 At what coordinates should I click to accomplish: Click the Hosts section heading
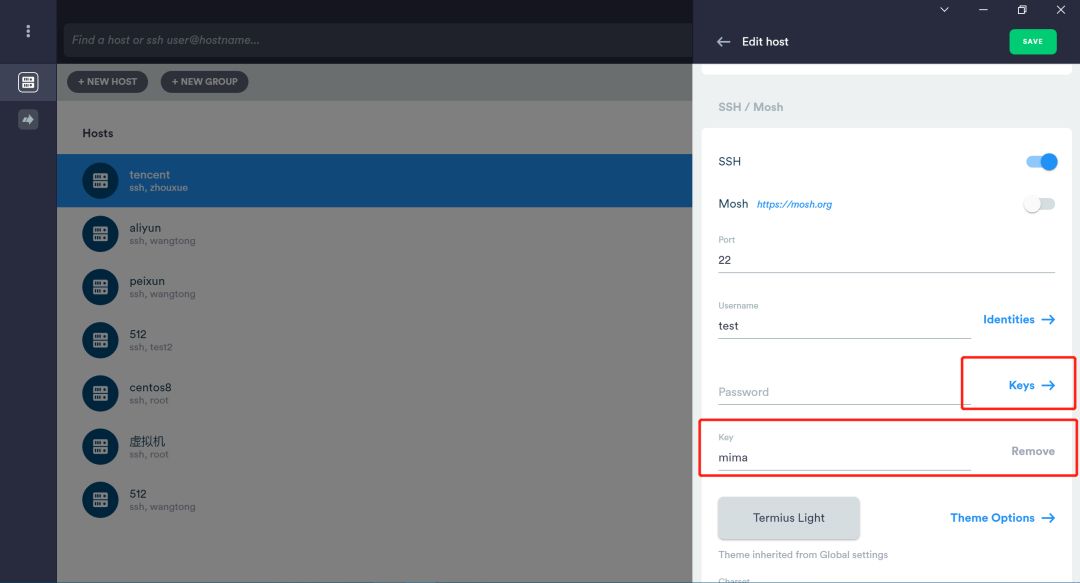point(98,133)
